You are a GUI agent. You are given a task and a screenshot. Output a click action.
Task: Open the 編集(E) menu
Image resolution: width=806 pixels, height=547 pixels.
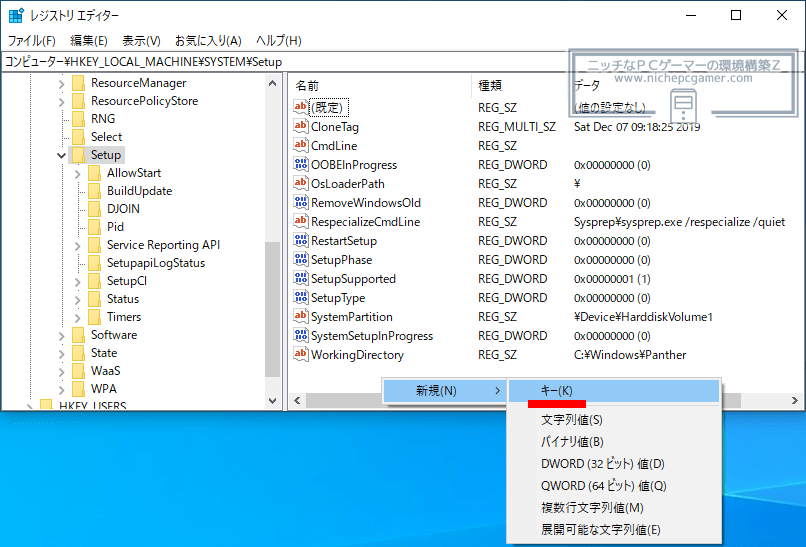(x=89, y=41)
